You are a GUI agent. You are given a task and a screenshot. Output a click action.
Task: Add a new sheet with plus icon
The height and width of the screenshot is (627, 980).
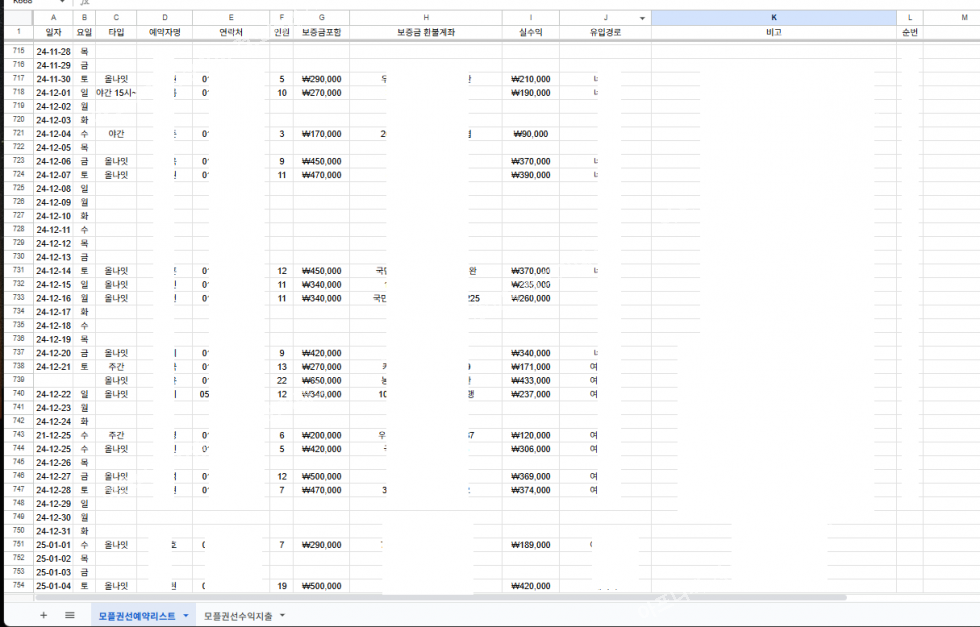43,615
